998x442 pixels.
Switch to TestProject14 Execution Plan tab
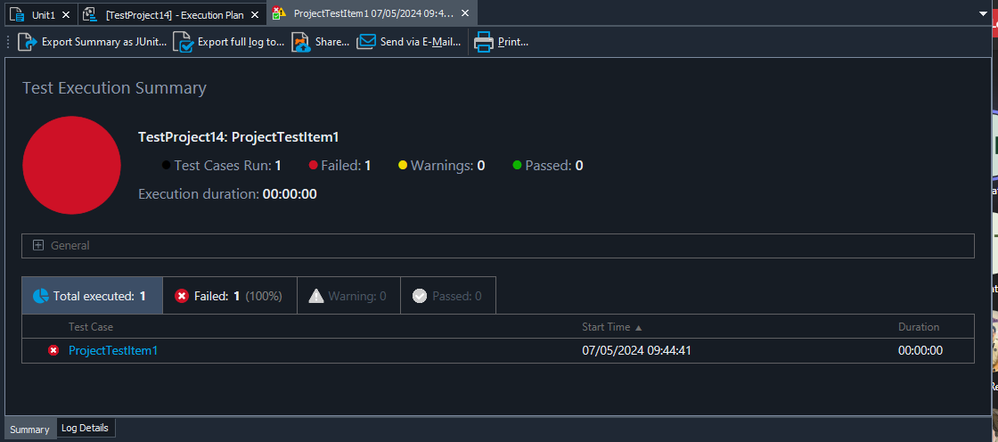pyautogui.click(x=172, y=14)
